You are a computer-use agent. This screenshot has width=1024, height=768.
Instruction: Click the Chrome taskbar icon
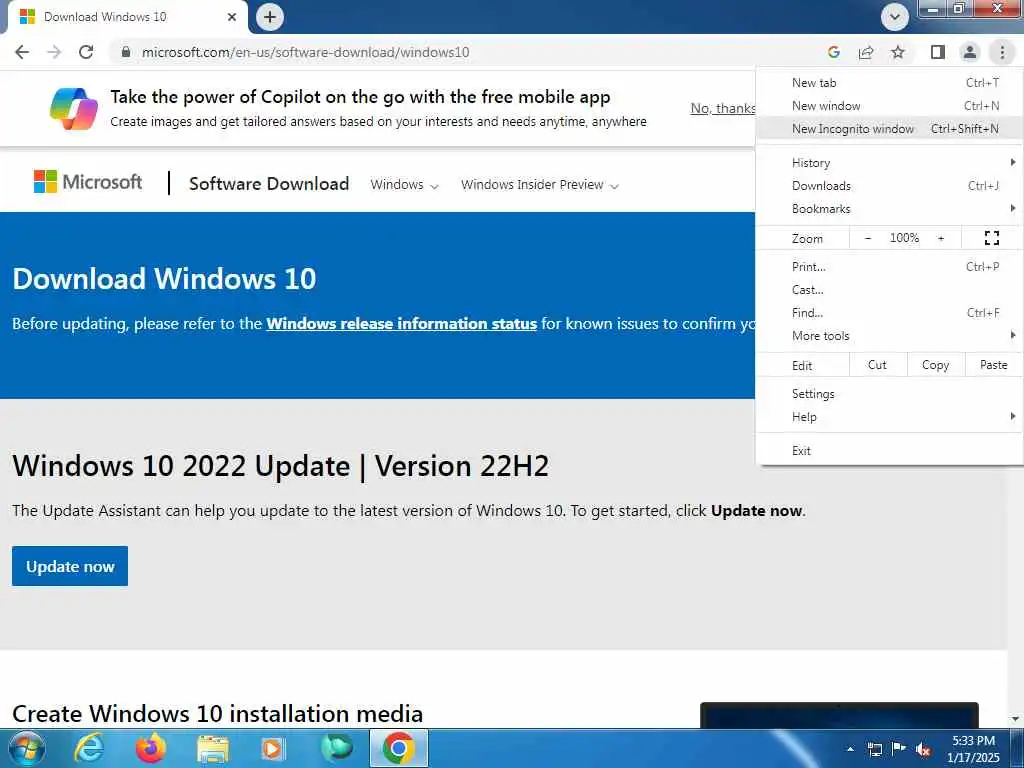[x=399, y=748]
